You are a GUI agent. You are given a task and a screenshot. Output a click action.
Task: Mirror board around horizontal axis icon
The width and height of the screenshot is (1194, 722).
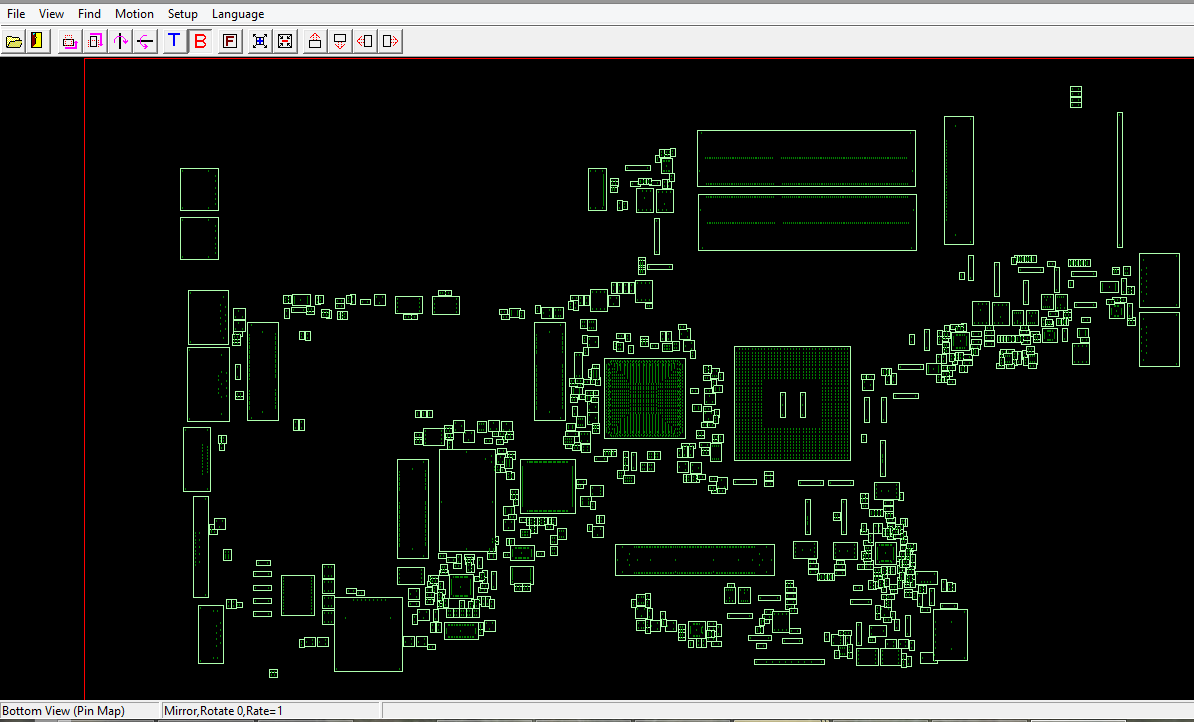pyautogui.click(x=145, y=41)
